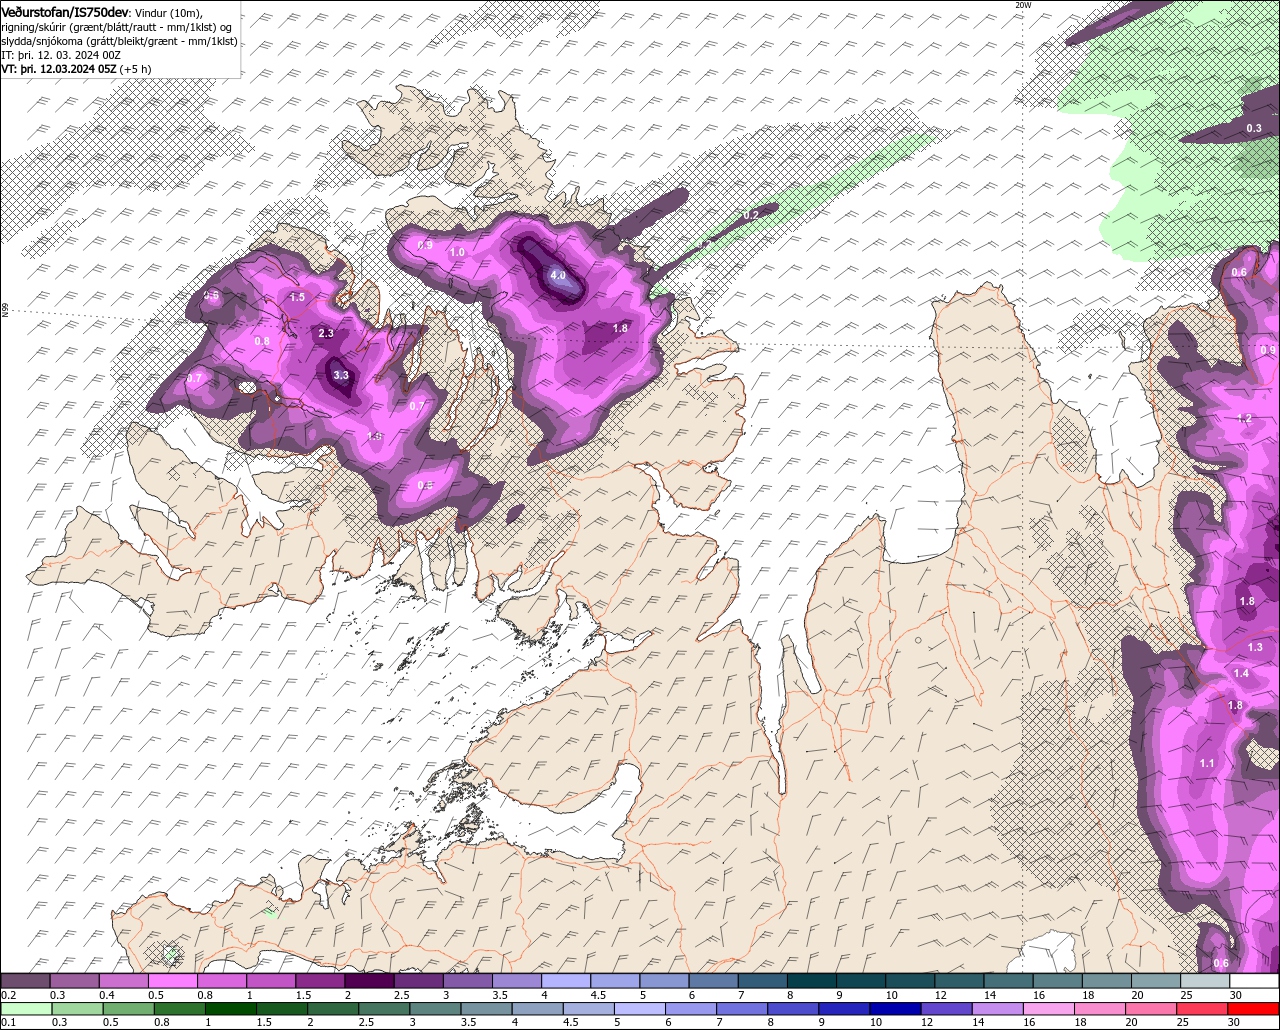The width and height of the screenshot is (1280, 1030).
Task: Select the 0.5 bright pink snow scale swatch
Action: (172, 981)
